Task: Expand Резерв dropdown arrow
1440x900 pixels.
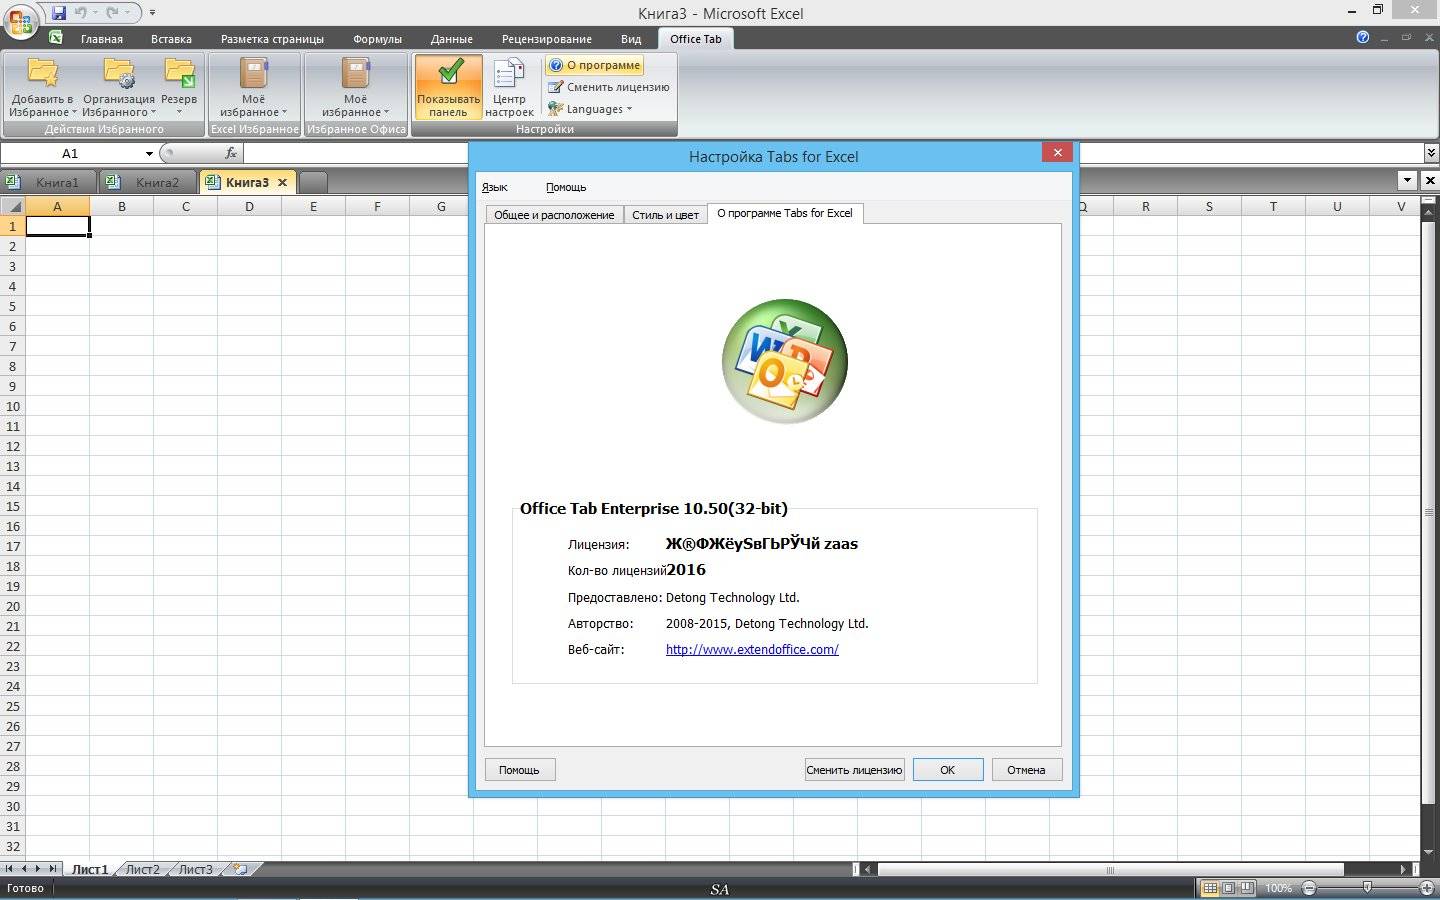Action: 179,112
